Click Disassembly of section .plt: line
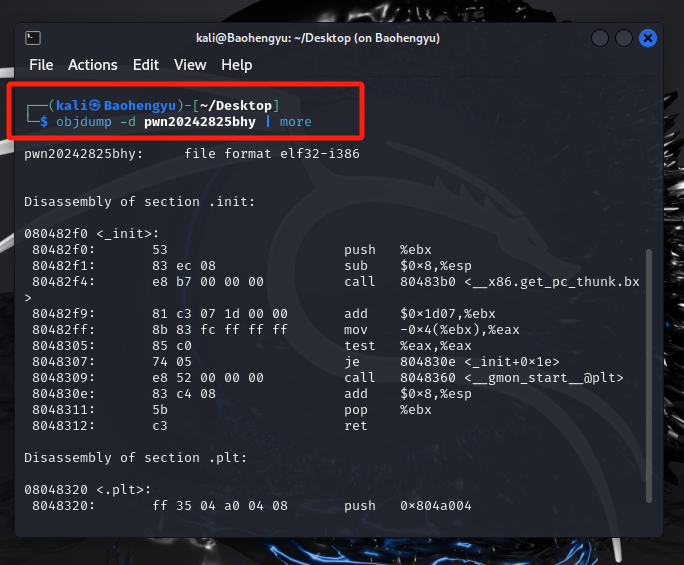Screen dimensions: 684x565 click(135, 458)
